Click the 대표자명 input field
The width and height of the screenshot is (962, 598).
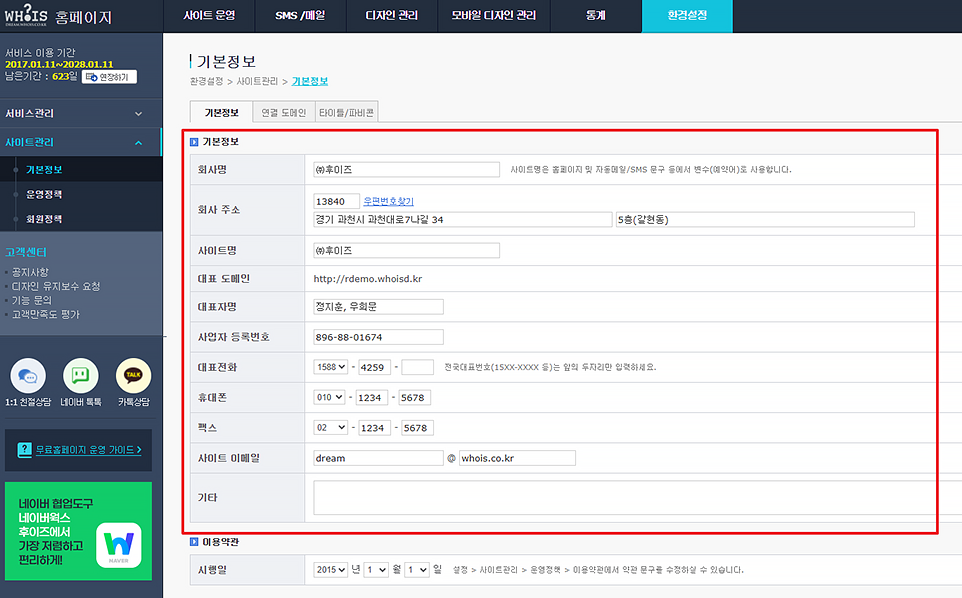[x=378, y=307]
